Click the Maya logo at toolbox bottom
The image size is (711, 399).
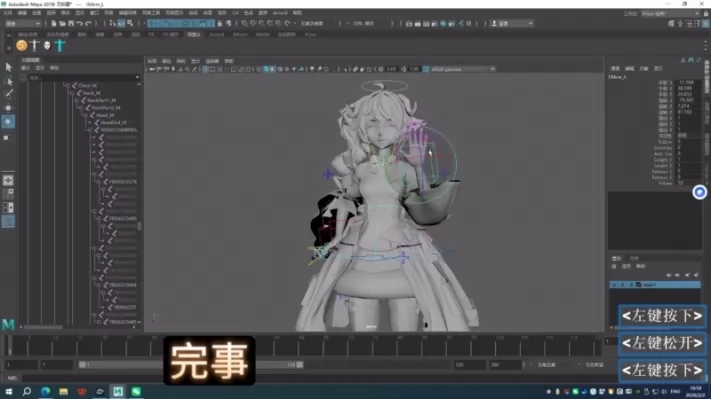pos(8,324)
